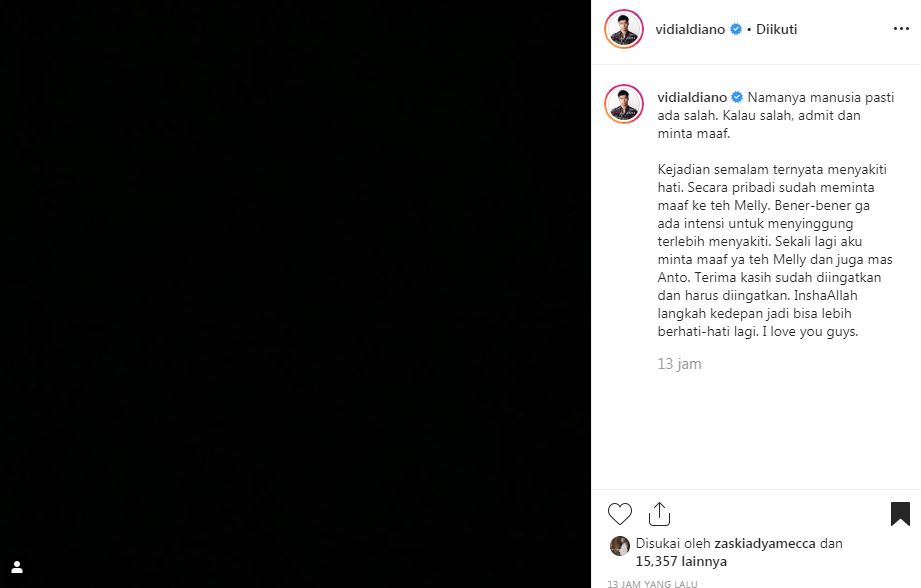Open vidialdiano's story via the header avatar ring
Screen dimensions: 921x588
[x=624, y=29]
